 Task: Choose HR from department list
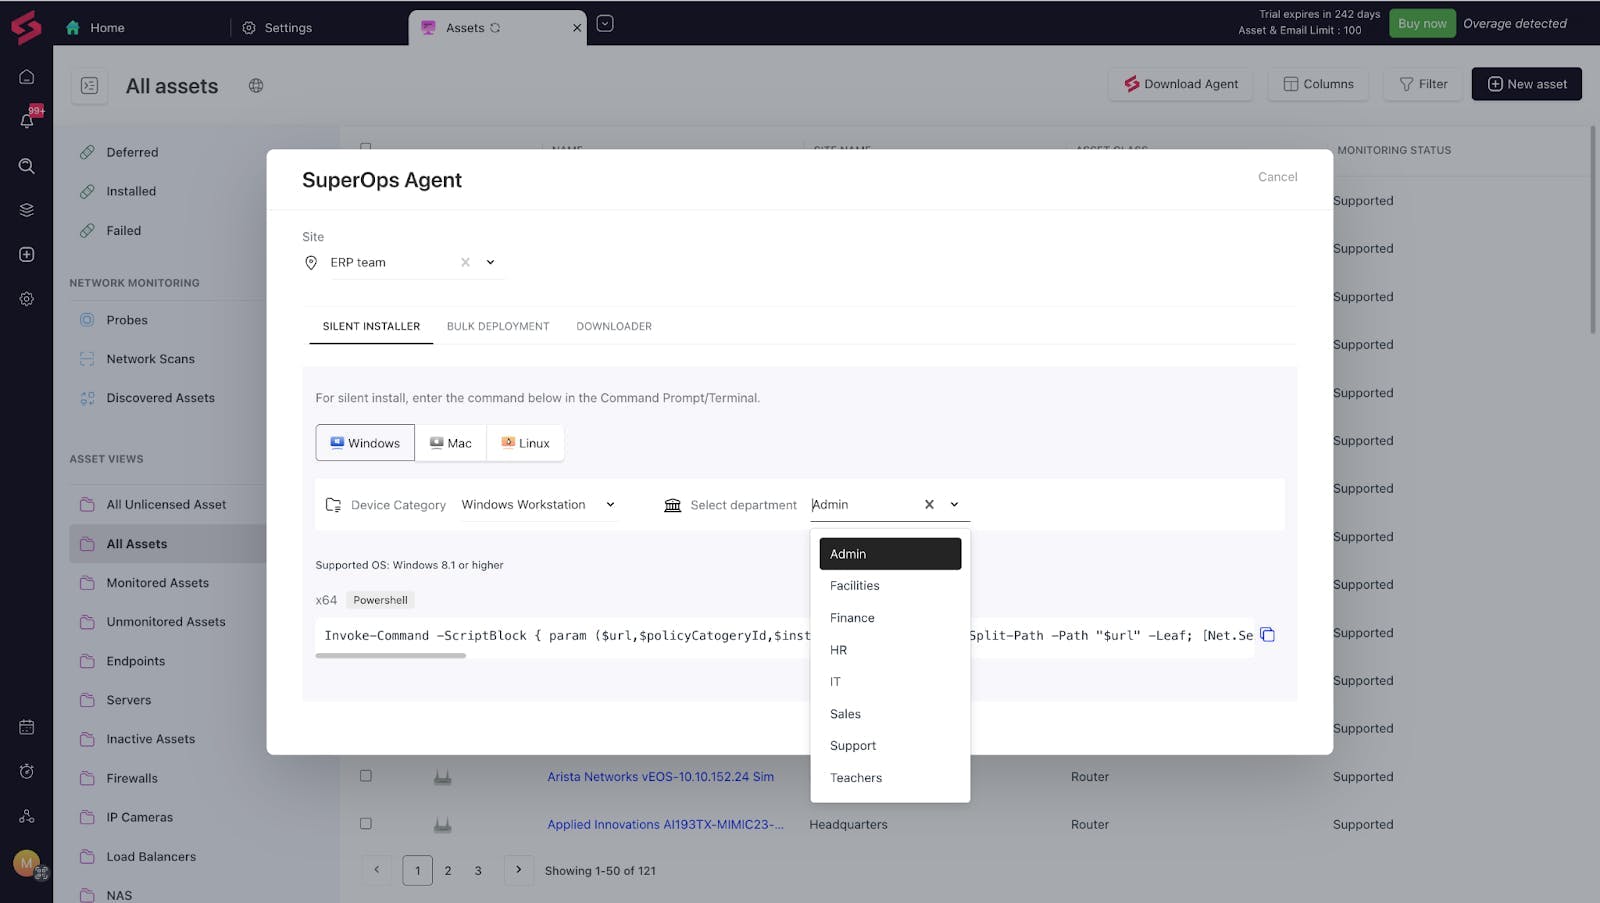point(890,650)
